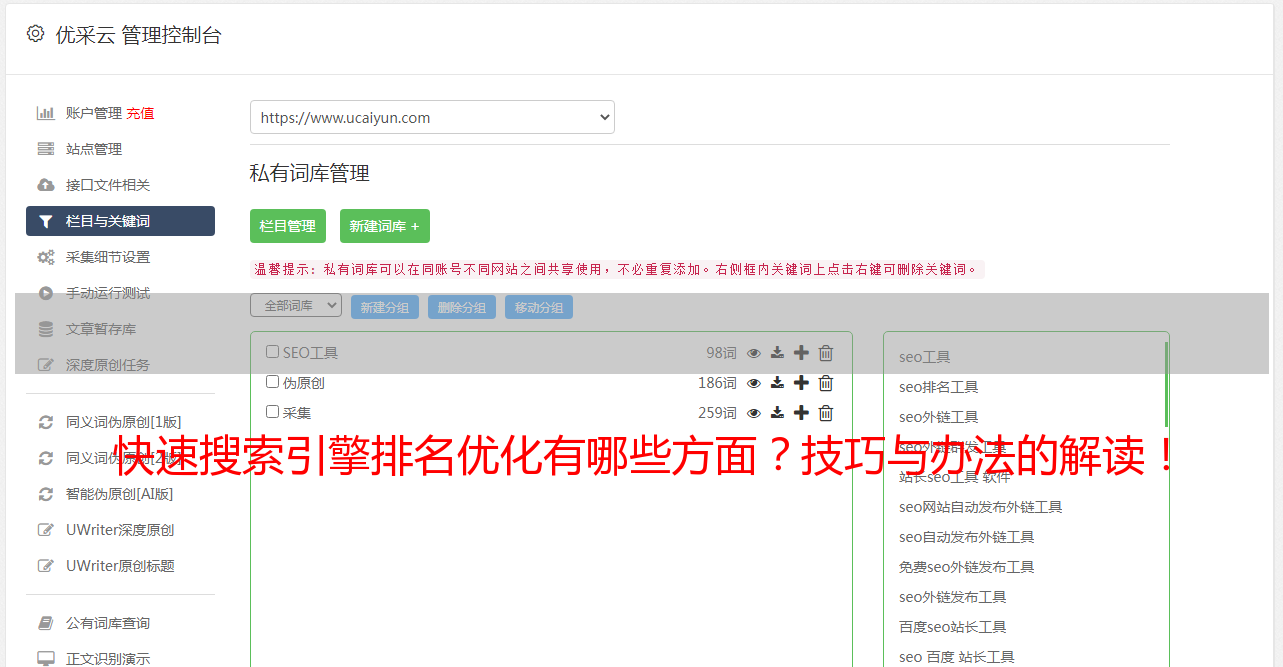Select keyword 百度seo站长工具
Screen dimensions: 1283x667
952,627
